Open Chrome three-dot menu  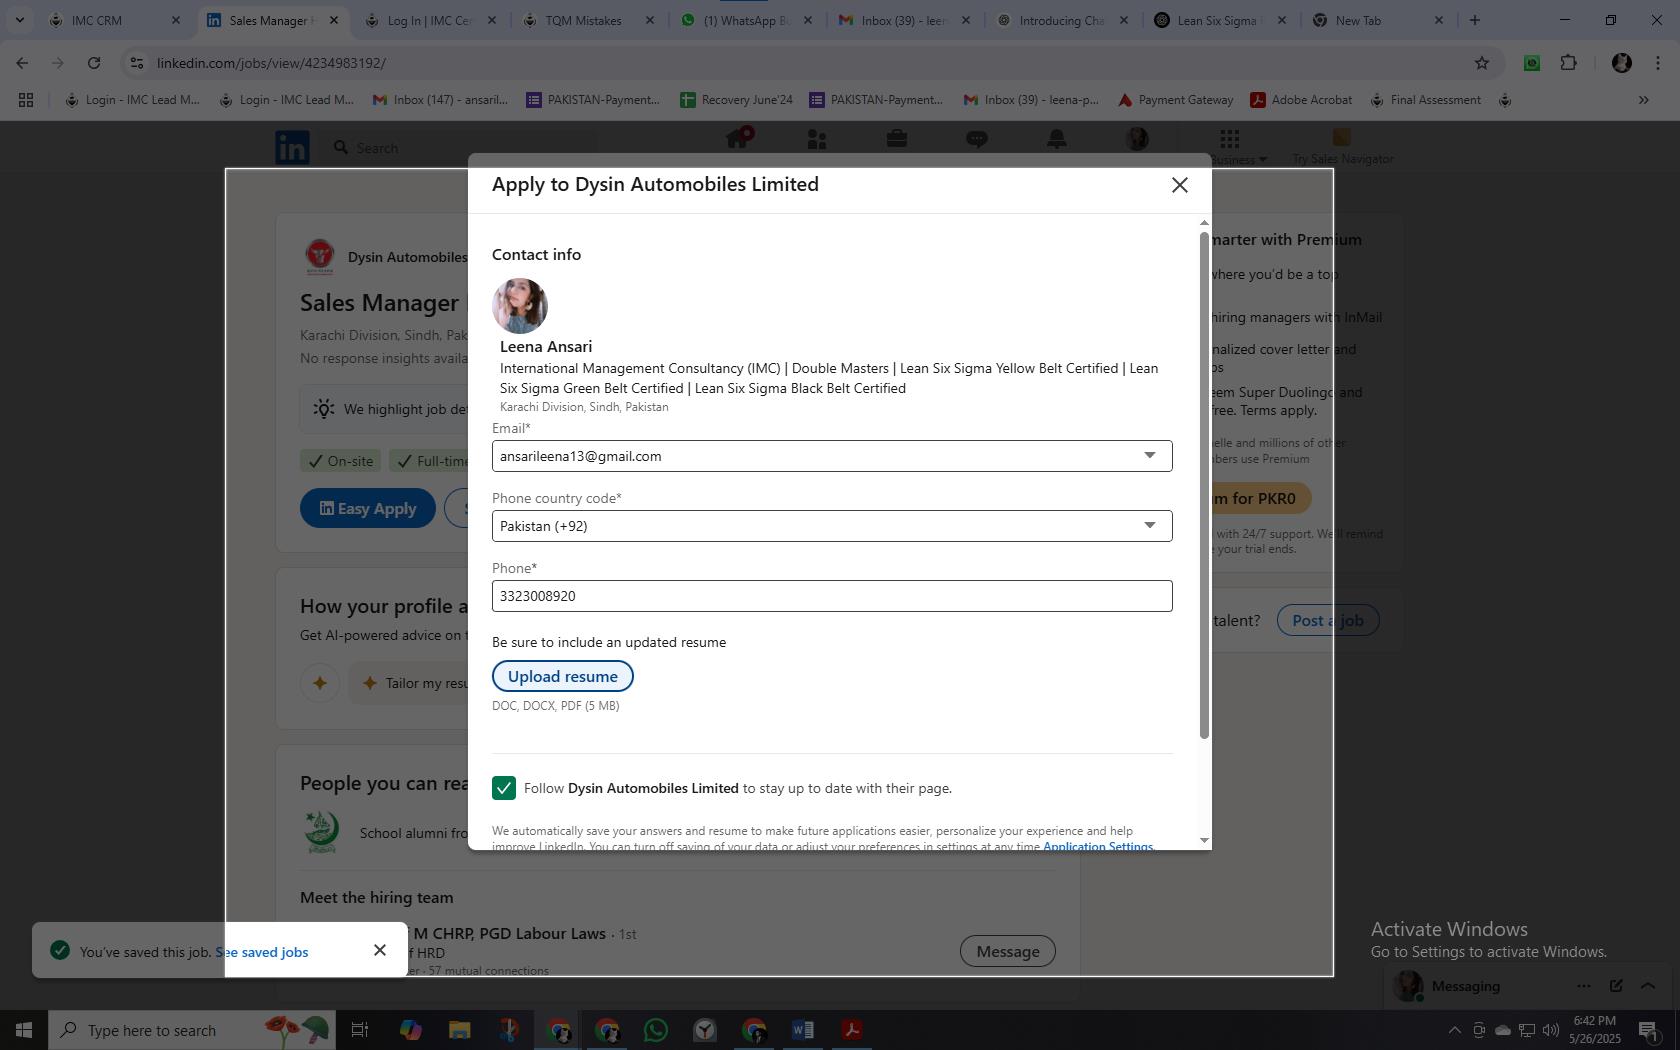click(1658, 63)
